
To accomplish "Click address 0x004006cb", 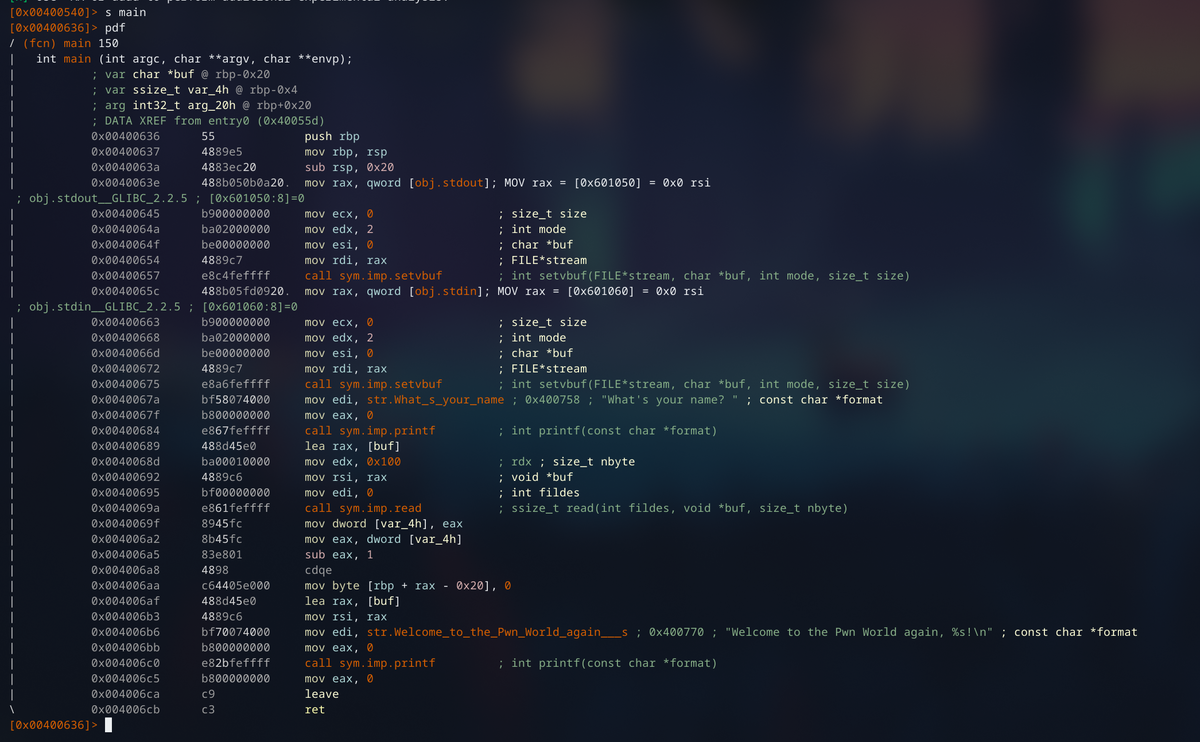I will click(x=125, y=710).
